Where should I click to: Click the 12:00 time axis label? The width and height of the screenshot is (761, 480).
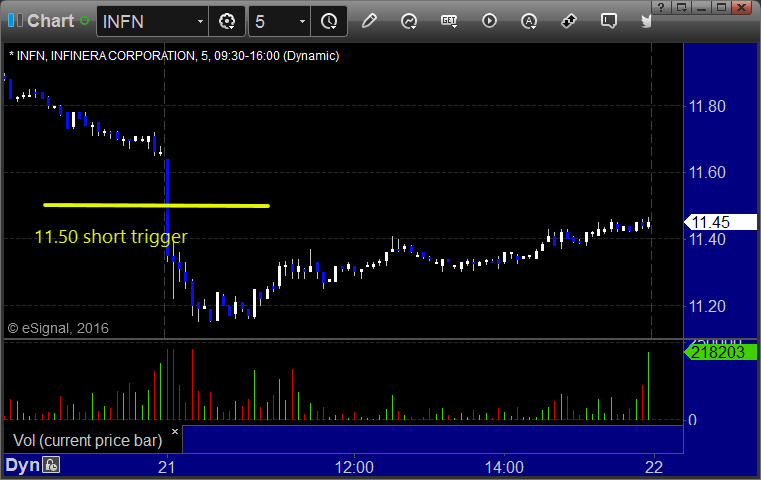[x=354, y=467]
